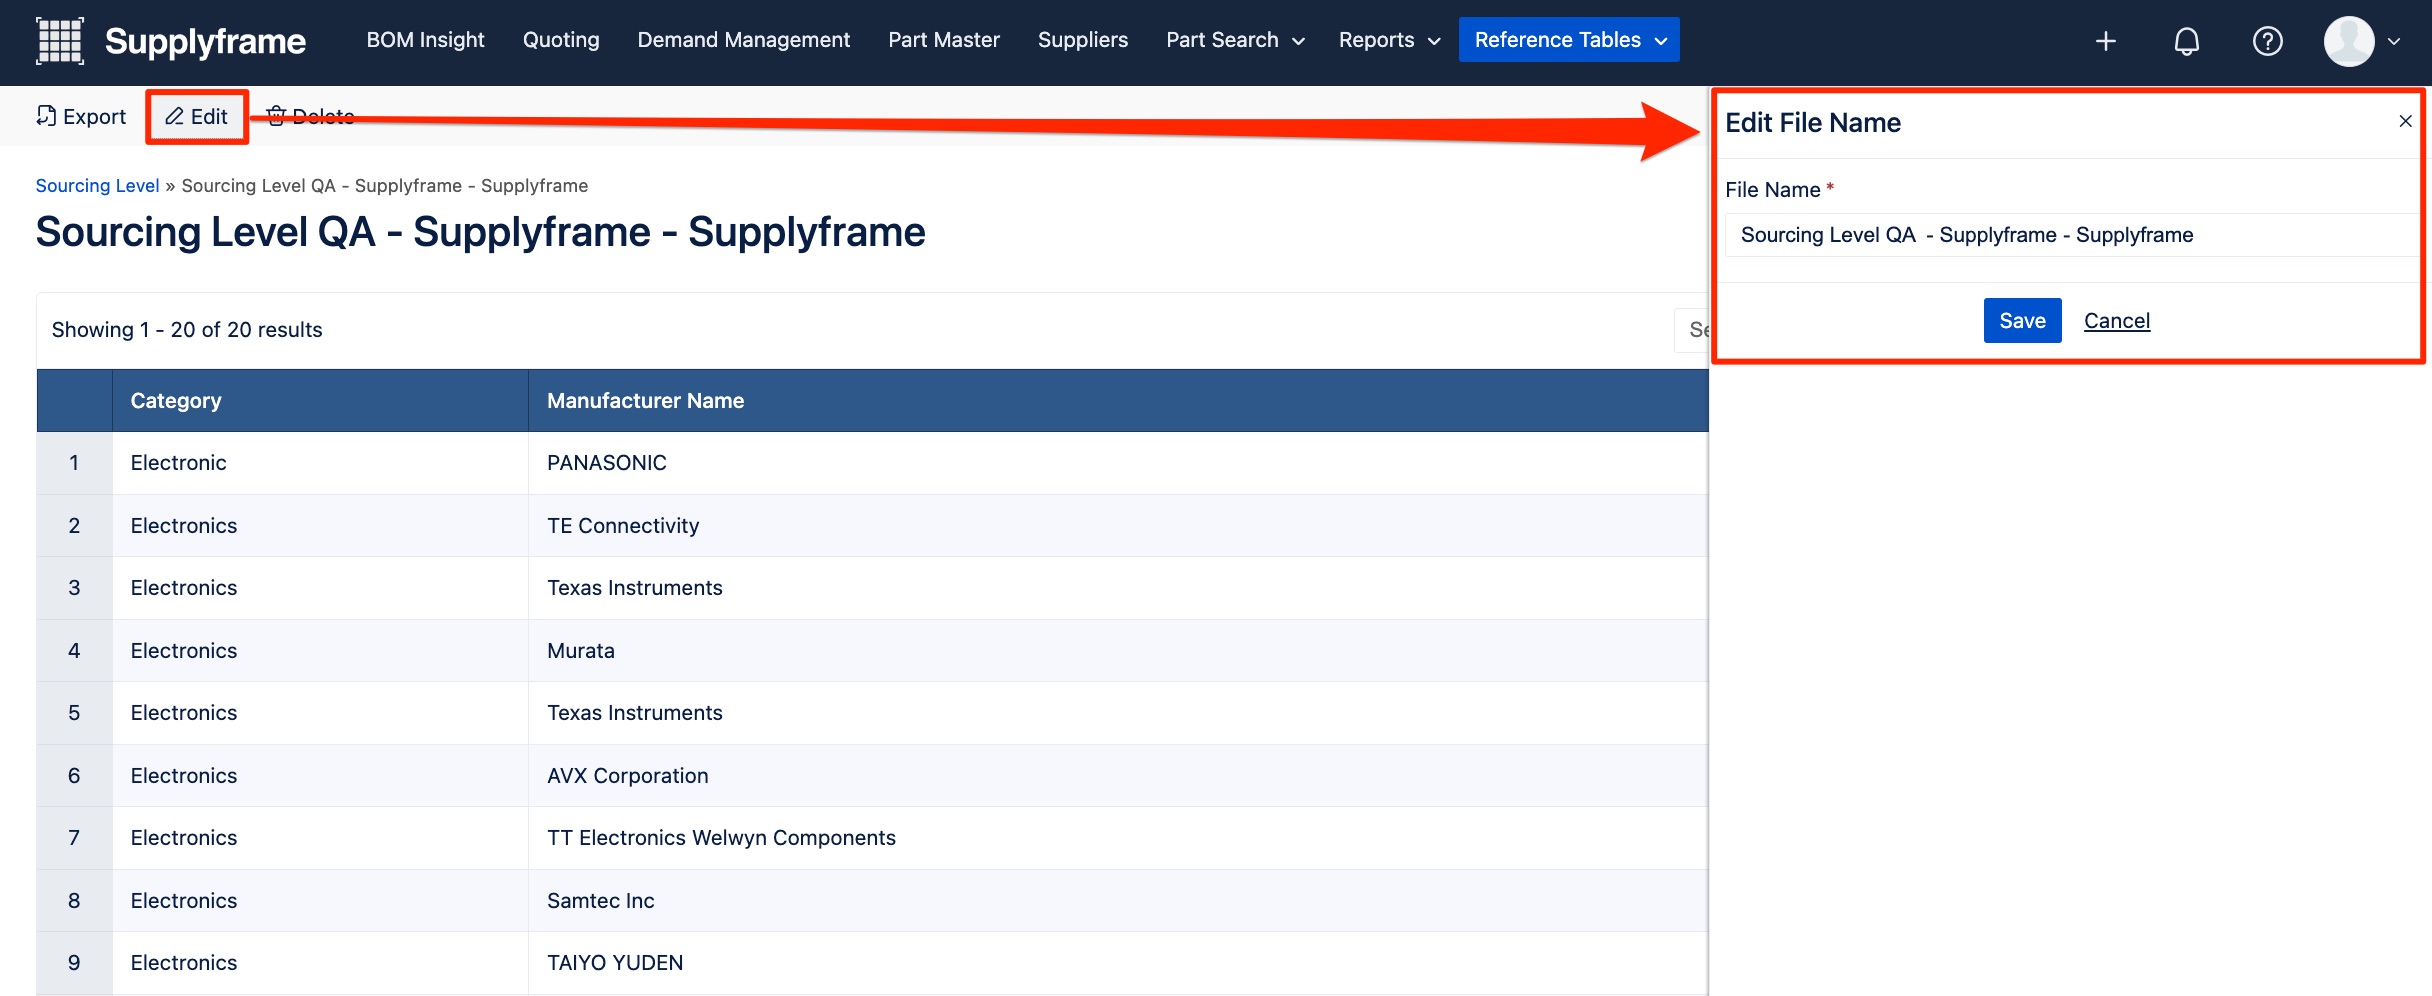Click the Sourcing Level QA page title
Screen dimensions: 2432x996
pos(480,232)
